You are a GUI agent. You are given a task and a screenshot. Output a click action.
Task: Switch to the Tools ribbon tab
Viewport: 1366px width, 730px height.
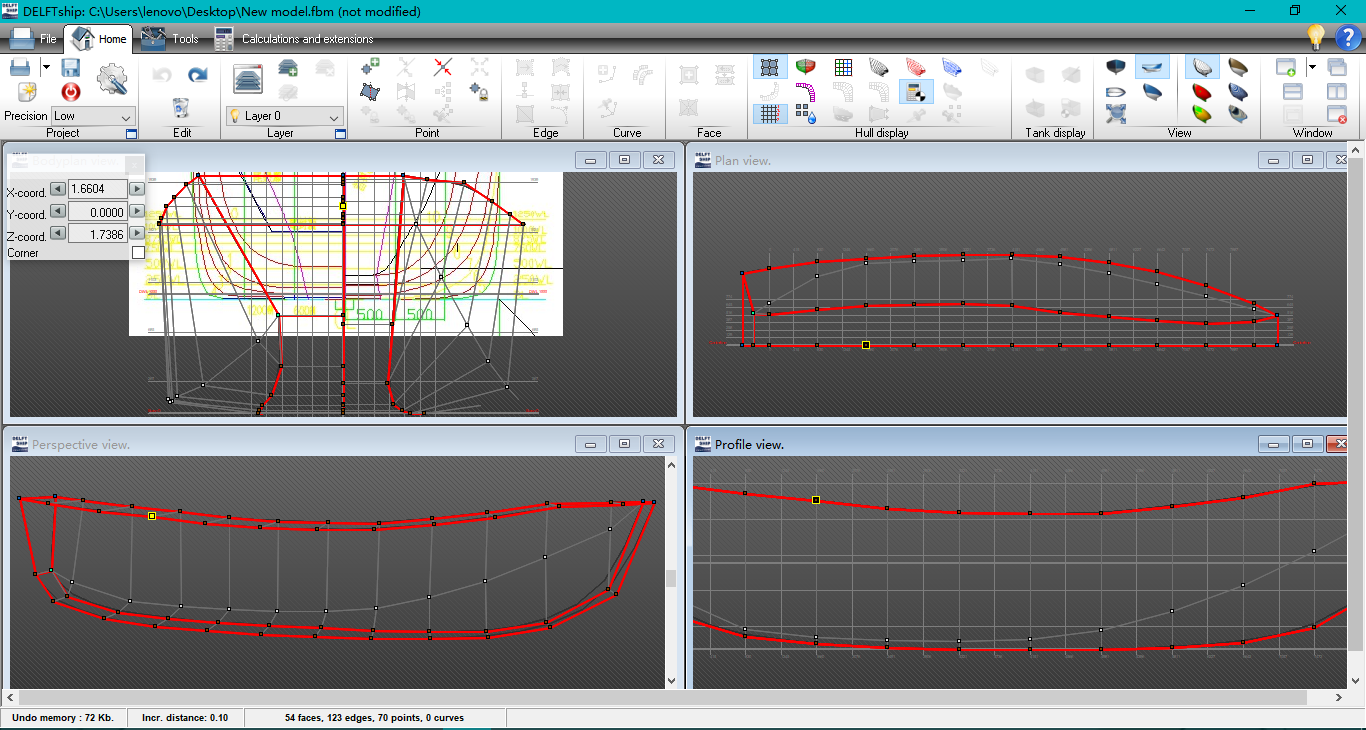pyautogui.click(x=171, y=39)
